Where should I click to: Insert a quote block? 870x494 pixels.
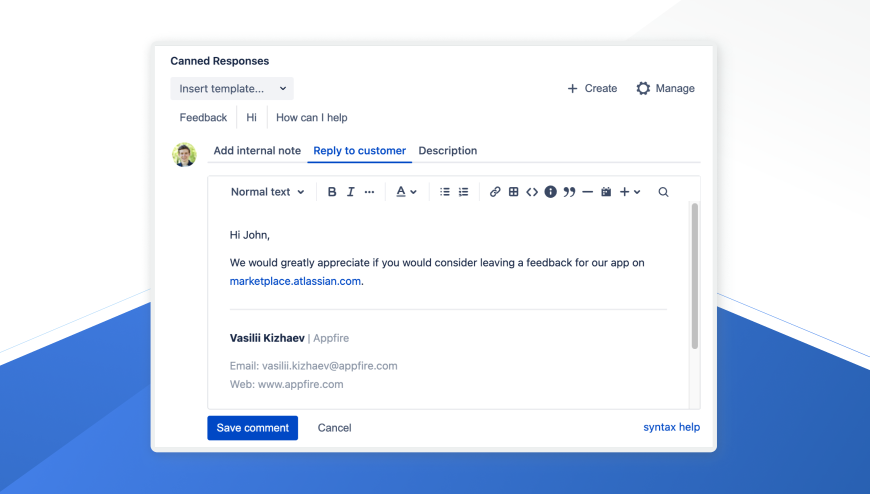coord(569,192)
